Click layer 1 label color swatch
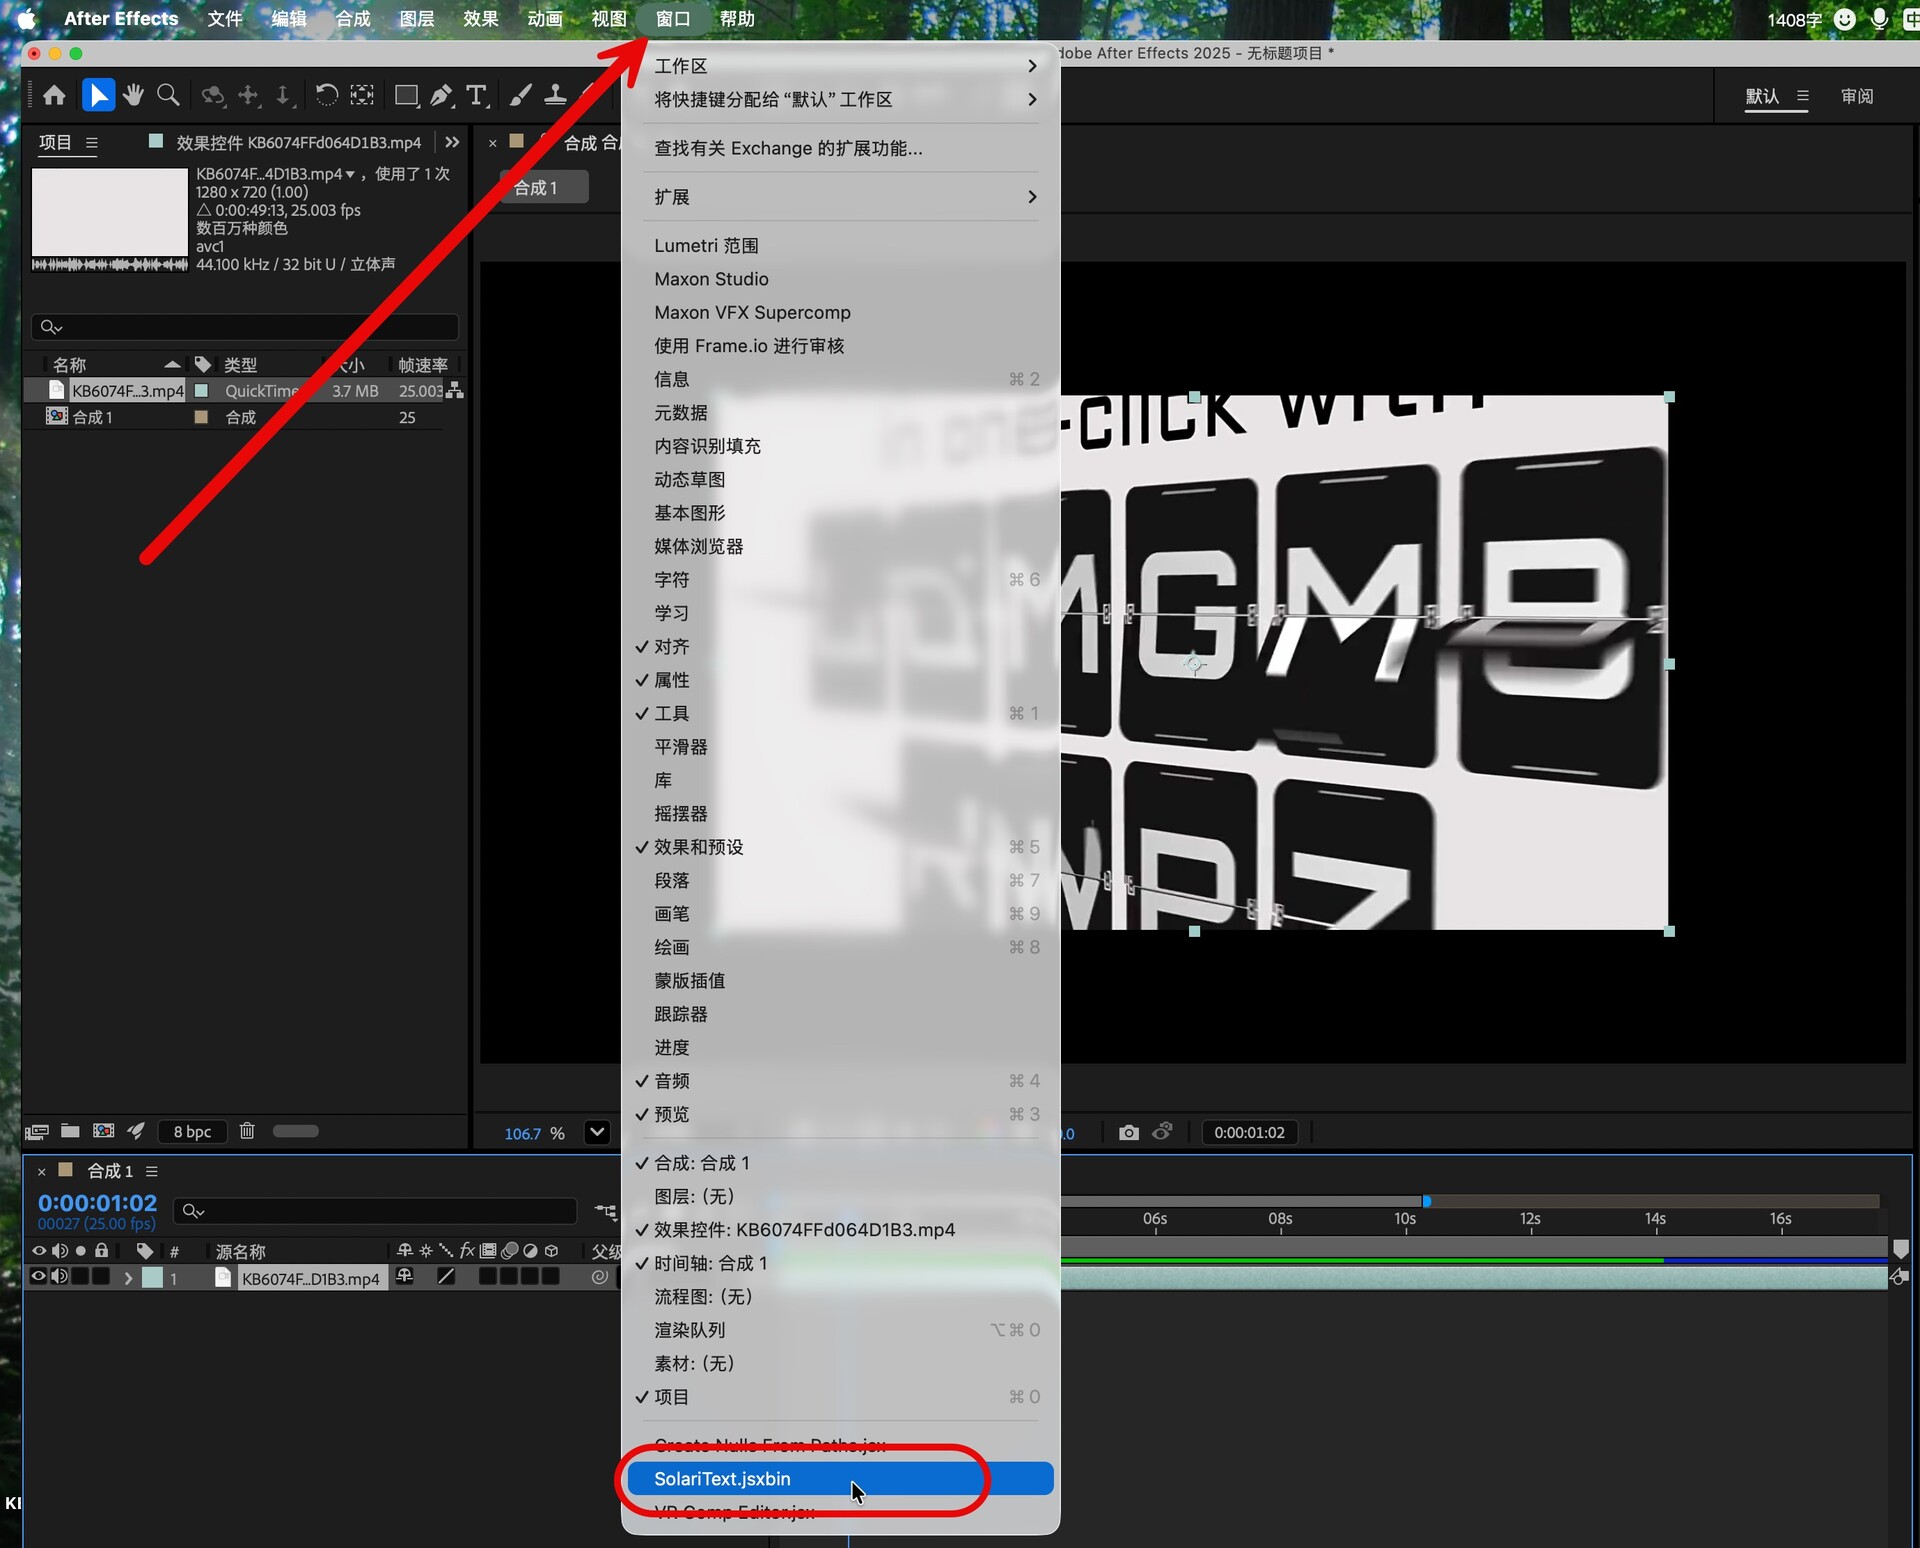Image resolution: width=1920 pixels, height=1548 pixels. click(152, 1277)
